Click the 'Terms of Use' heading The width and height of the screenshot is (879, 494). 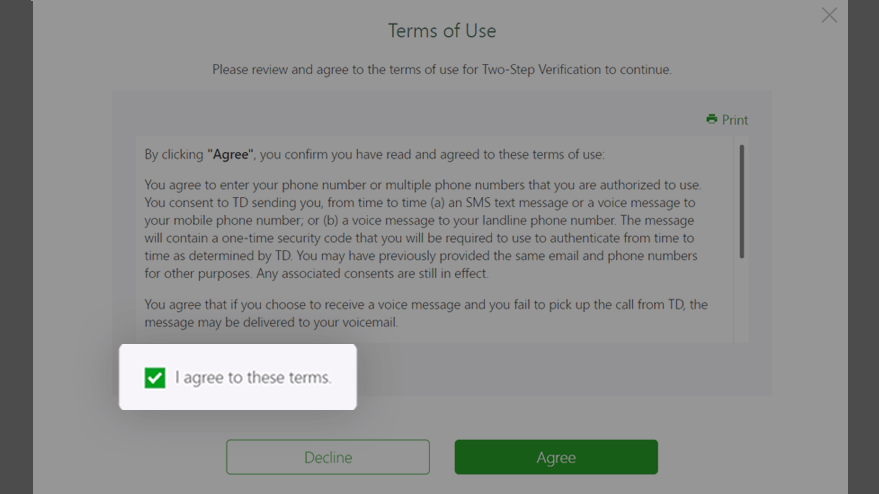pos(442,31)
